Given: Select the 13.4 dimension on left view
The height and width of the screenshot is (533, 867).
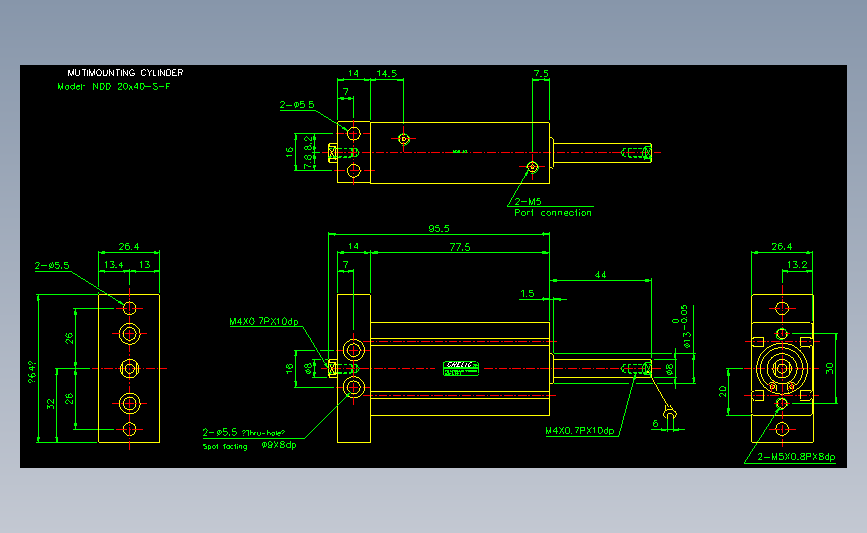Looking at the screenshot, I should pyautogui.click(x=113, y=264).
